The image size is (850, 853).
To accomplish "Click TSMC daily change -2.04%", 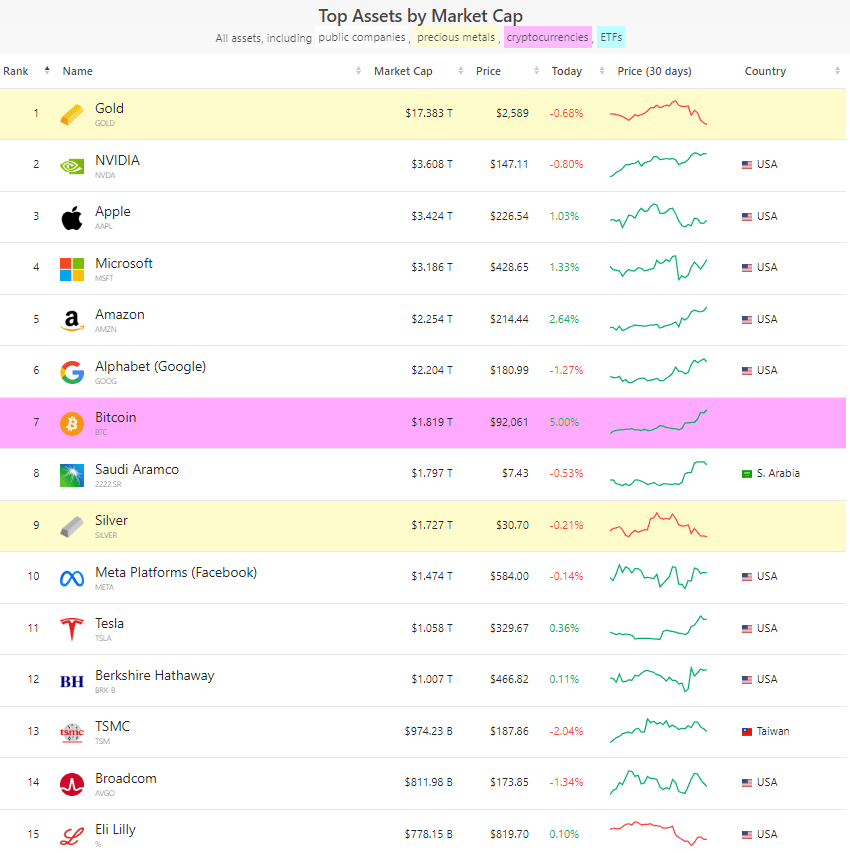I will (x=566, y=731).
